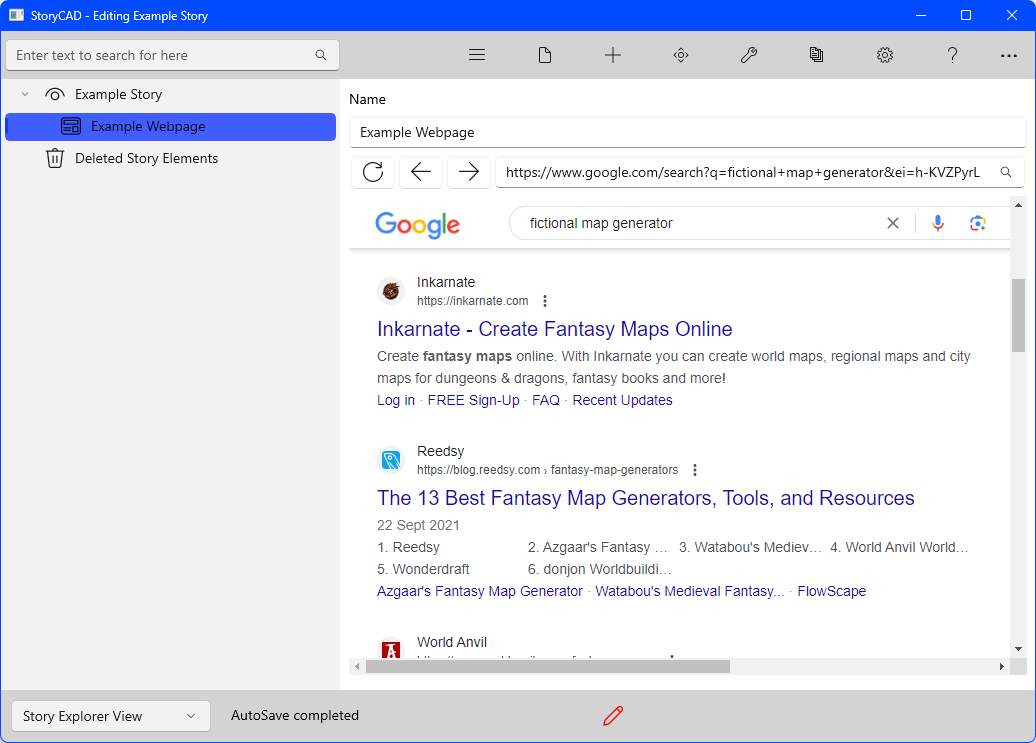Open Preferences gear icon
Viewport: 1036px width, 743px height.
coord(885,55)
